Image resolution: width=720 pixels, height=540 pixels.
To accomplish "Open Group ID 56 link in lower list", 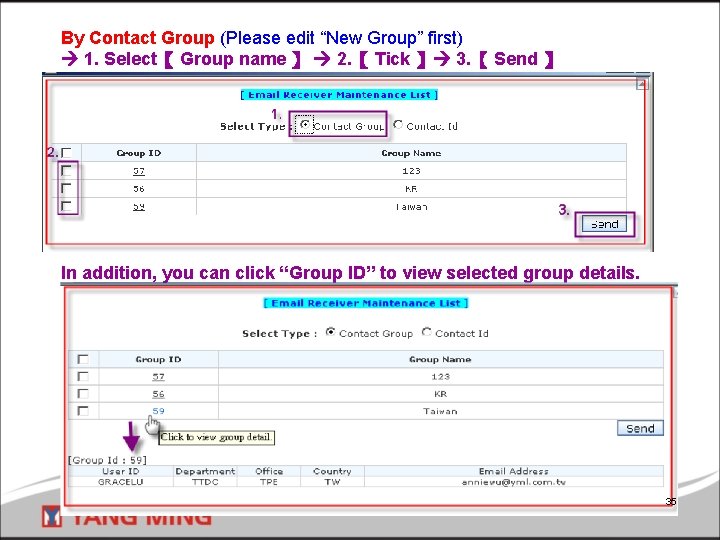I will point(158,394).
